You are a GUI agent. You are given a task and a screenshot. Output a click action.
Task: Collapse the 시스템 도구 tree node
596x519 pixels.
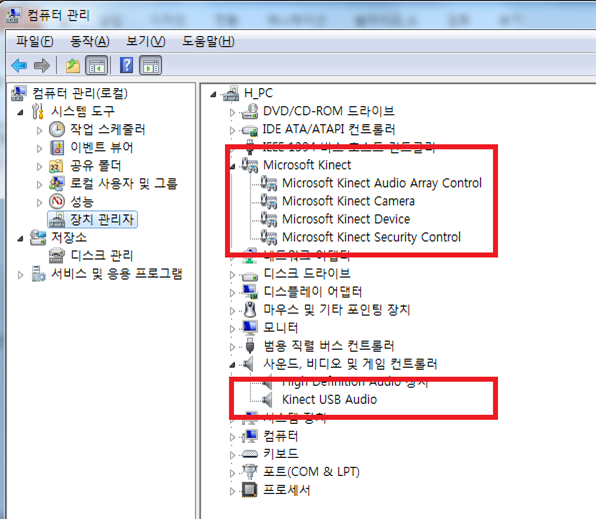click(x=21, y=112)
